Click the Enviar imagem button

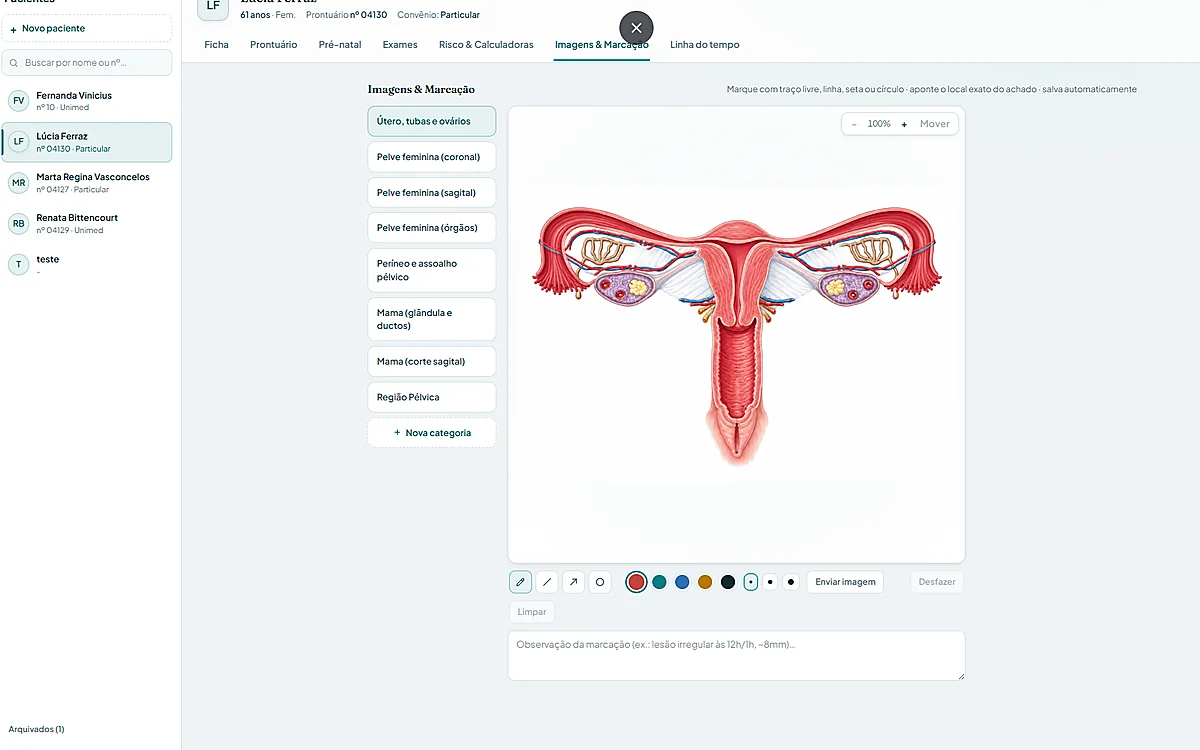845,582
